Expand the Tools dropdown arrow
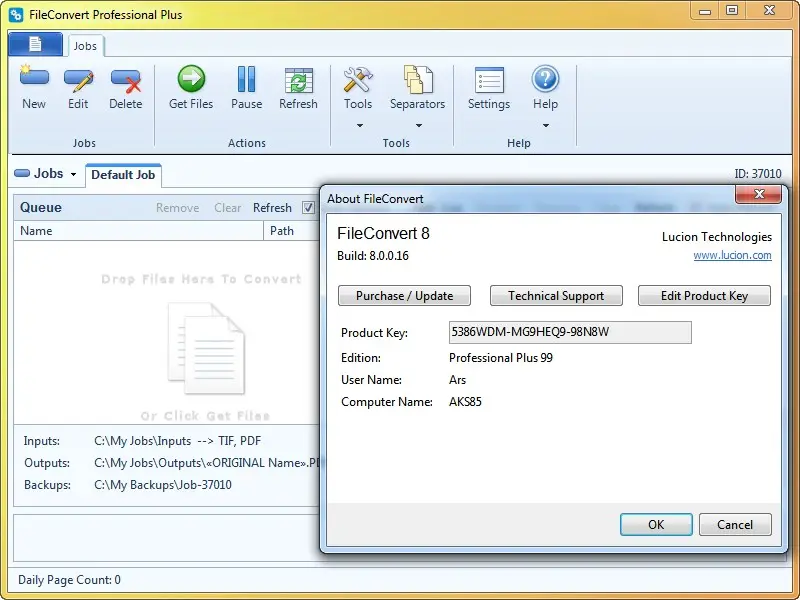800x600 pixels. tap(359, 126)
